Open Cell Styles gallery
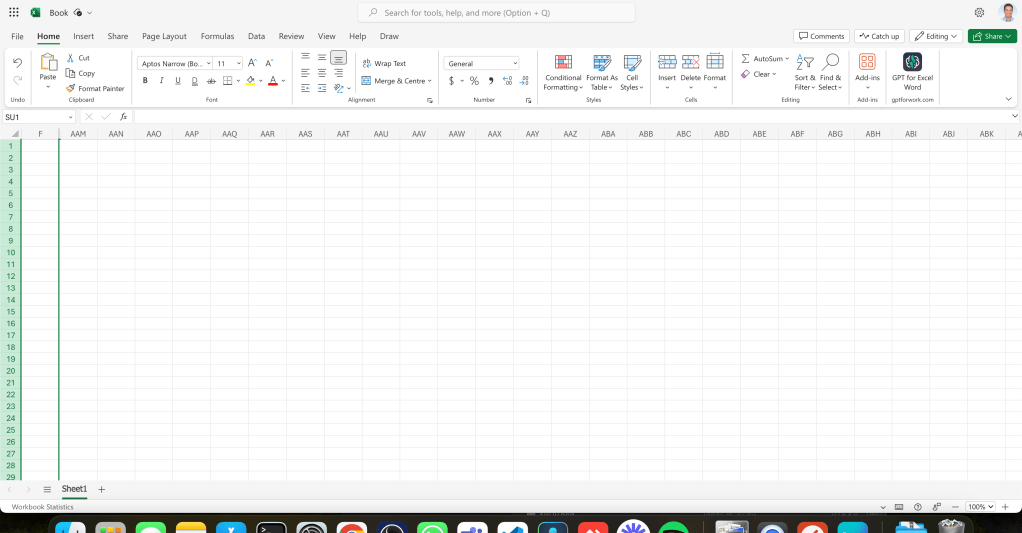Screen dimensions: 1022x533 point(632,72)
